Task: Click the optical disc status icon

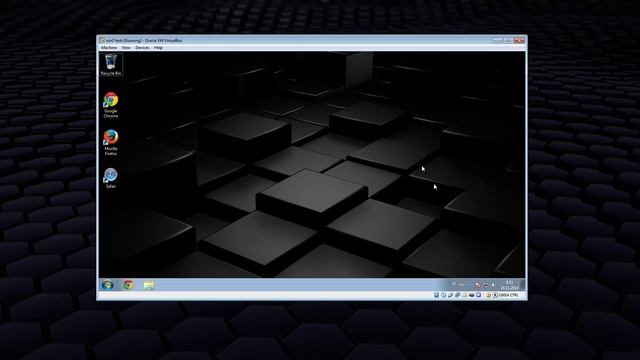Action: pos(443,295)
